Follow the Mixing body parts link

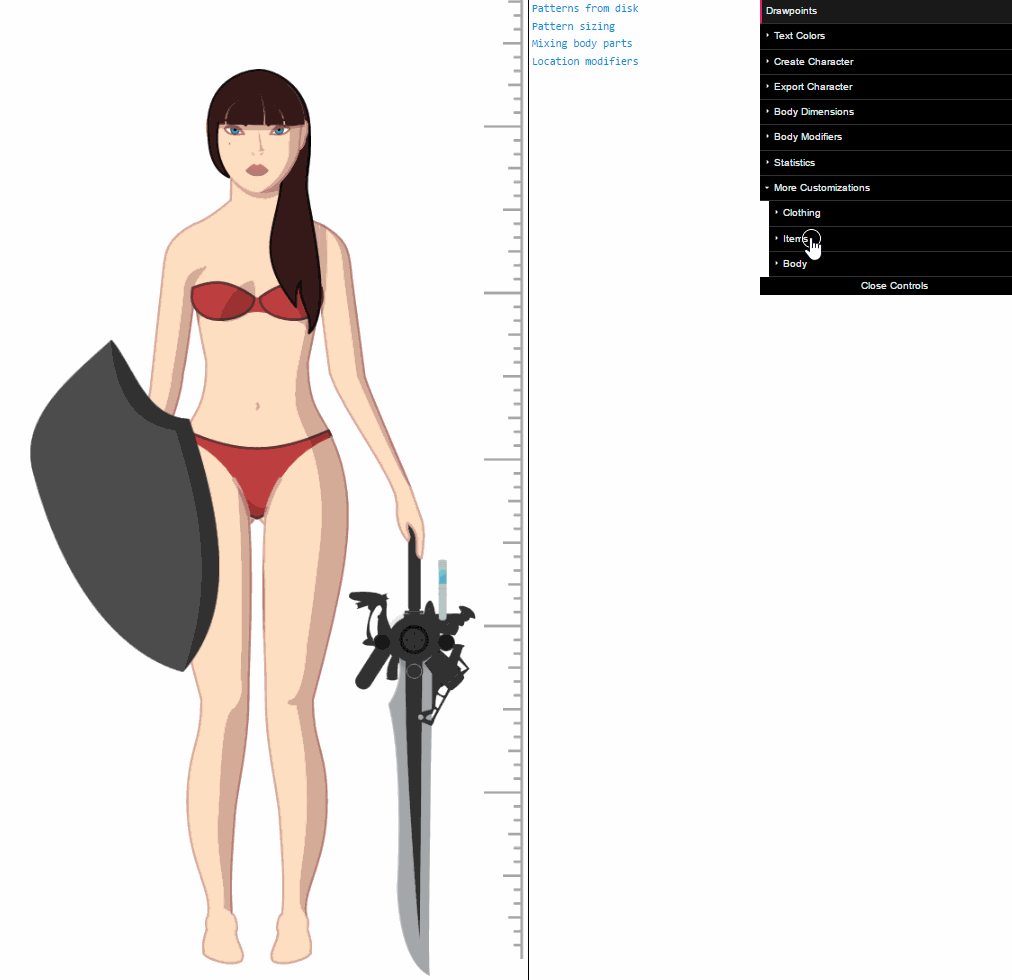(581, 44)
